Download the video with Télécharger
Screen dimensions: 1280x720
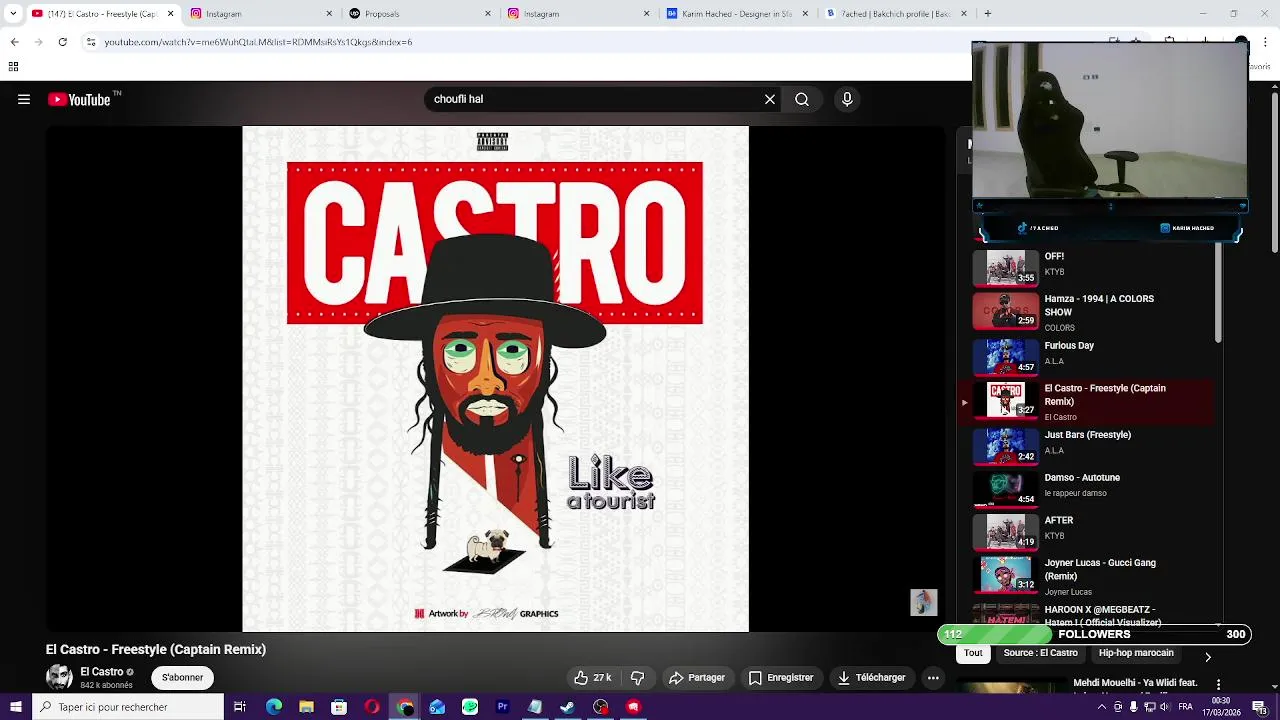871,678
